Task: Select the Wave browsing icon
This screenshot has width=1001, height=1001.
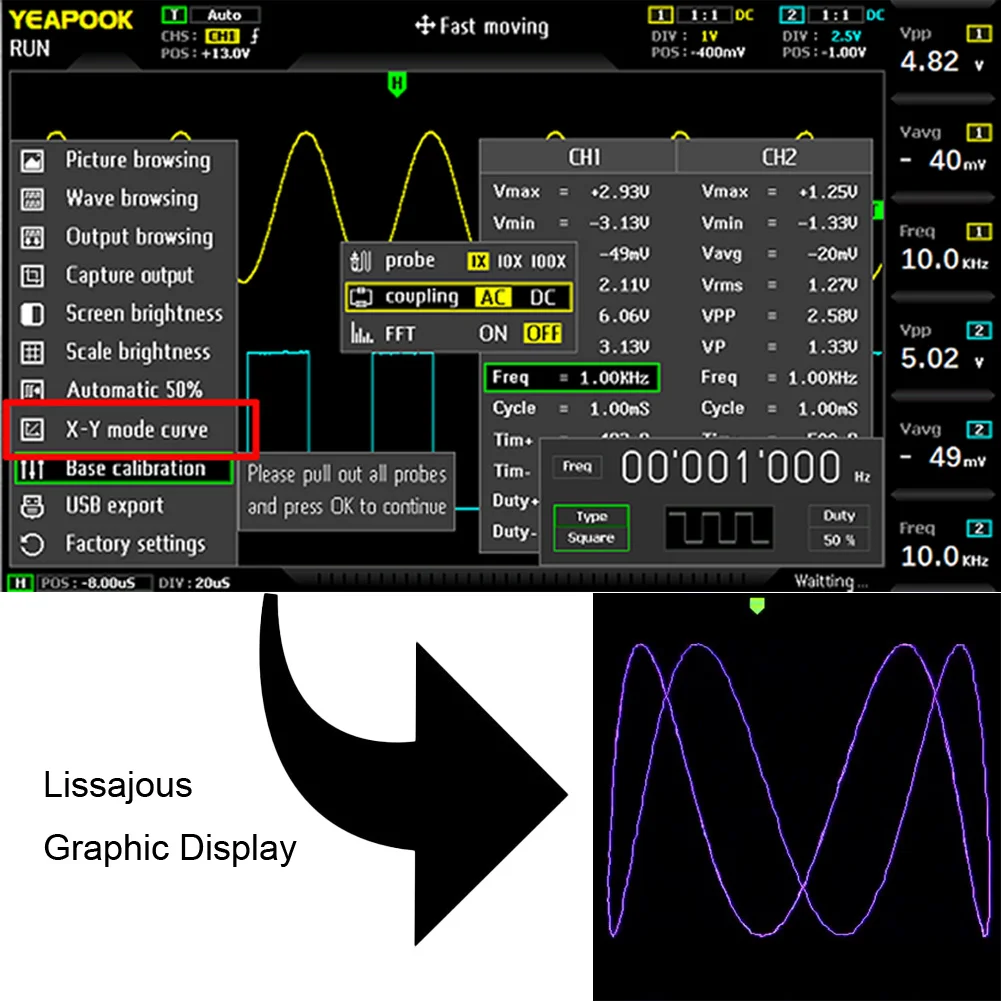Action: [x=32, y=199]
